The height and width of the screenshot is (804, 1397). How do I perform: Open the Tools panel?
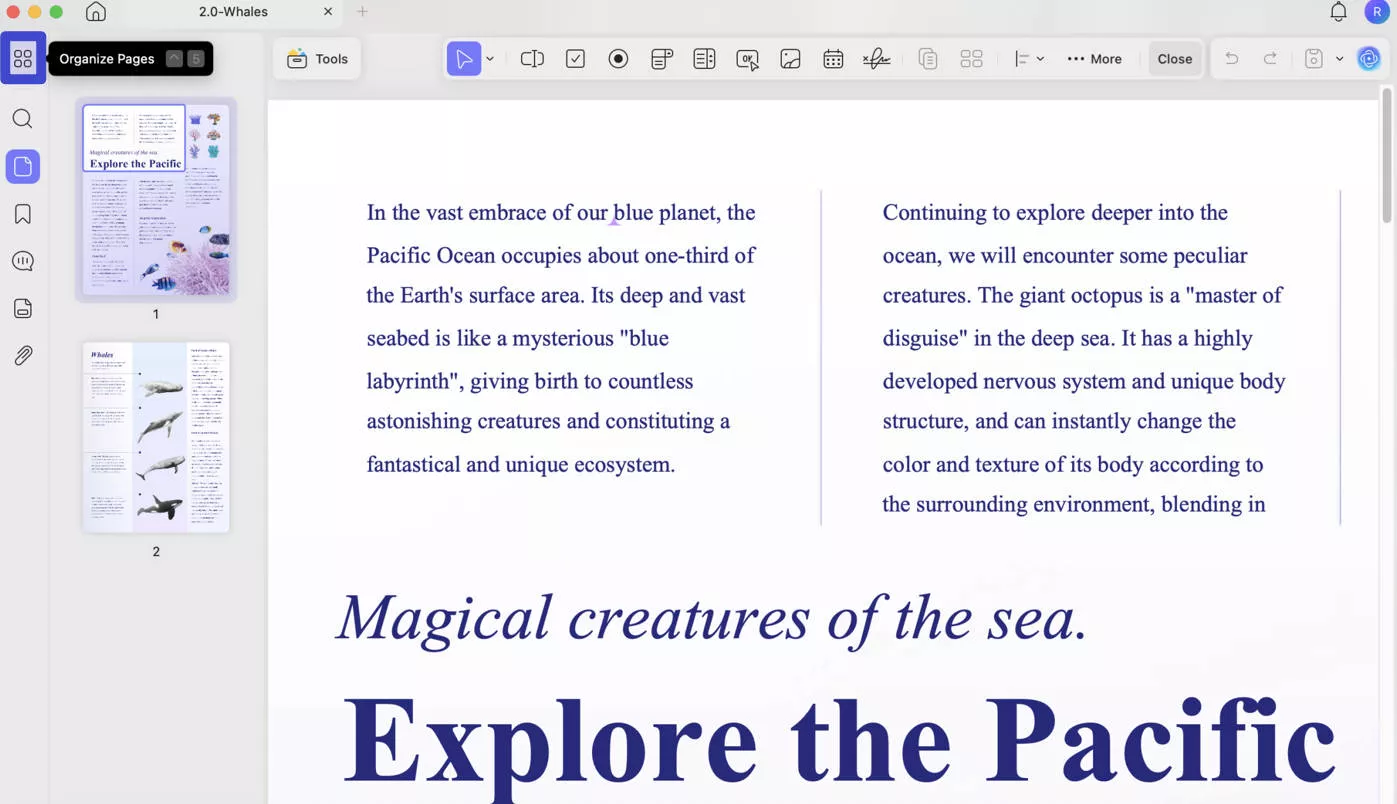pos(317,58)
